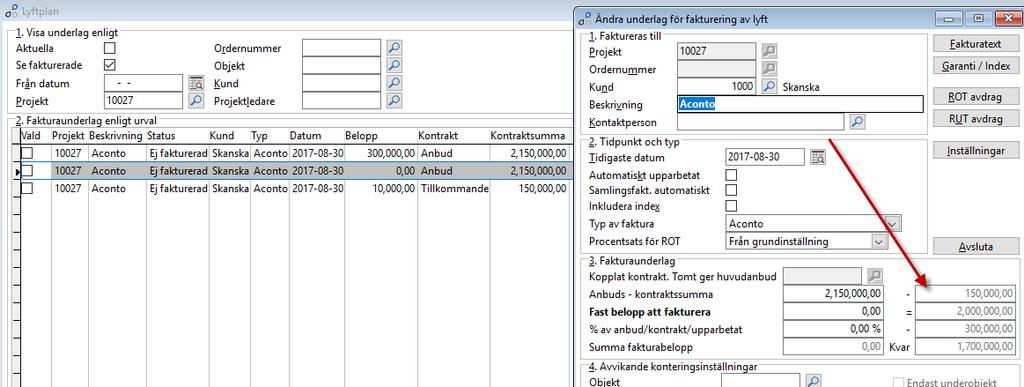
Task: Expand Procentsats för ROT dropdown
Action: coord(880,241)
